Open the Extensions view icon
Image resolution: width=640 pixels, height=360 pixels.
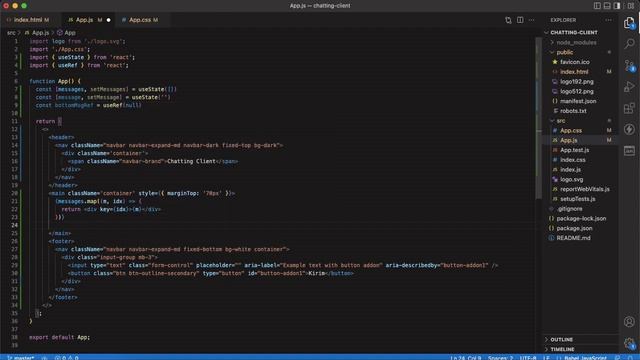pos(629,108)
